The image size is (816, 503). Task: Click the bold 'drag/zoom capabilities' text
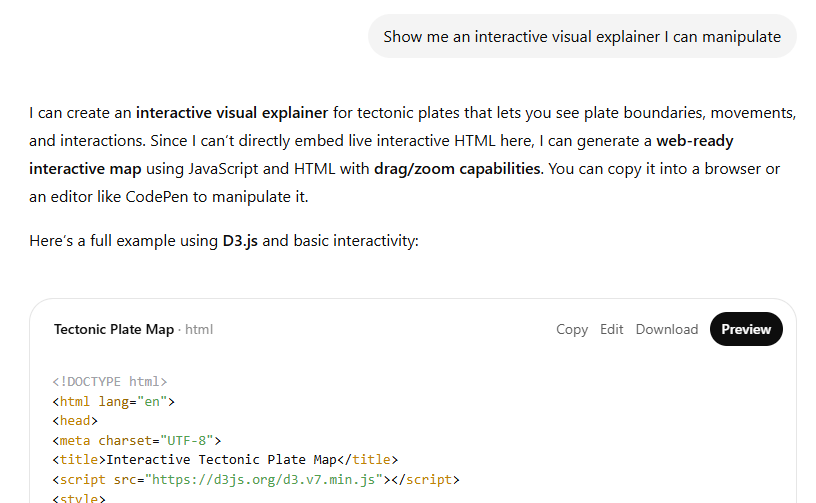click(457, 169)
